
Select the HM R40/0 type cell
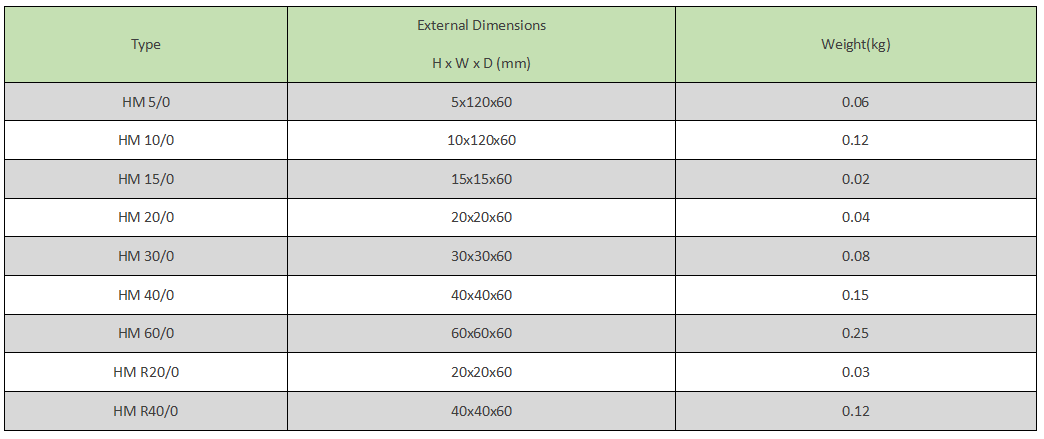[146, 411]
